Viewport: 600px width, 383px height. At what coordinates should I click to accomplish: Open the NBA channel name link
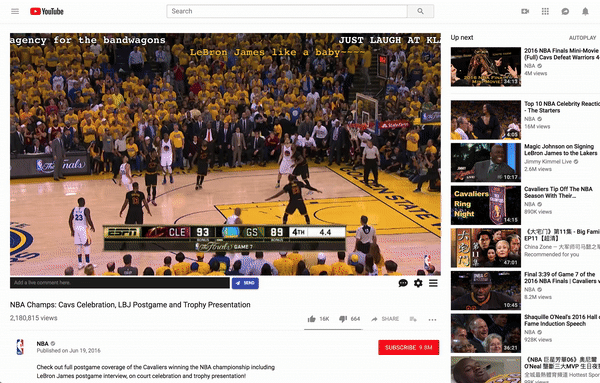click(x=42, y=343)
